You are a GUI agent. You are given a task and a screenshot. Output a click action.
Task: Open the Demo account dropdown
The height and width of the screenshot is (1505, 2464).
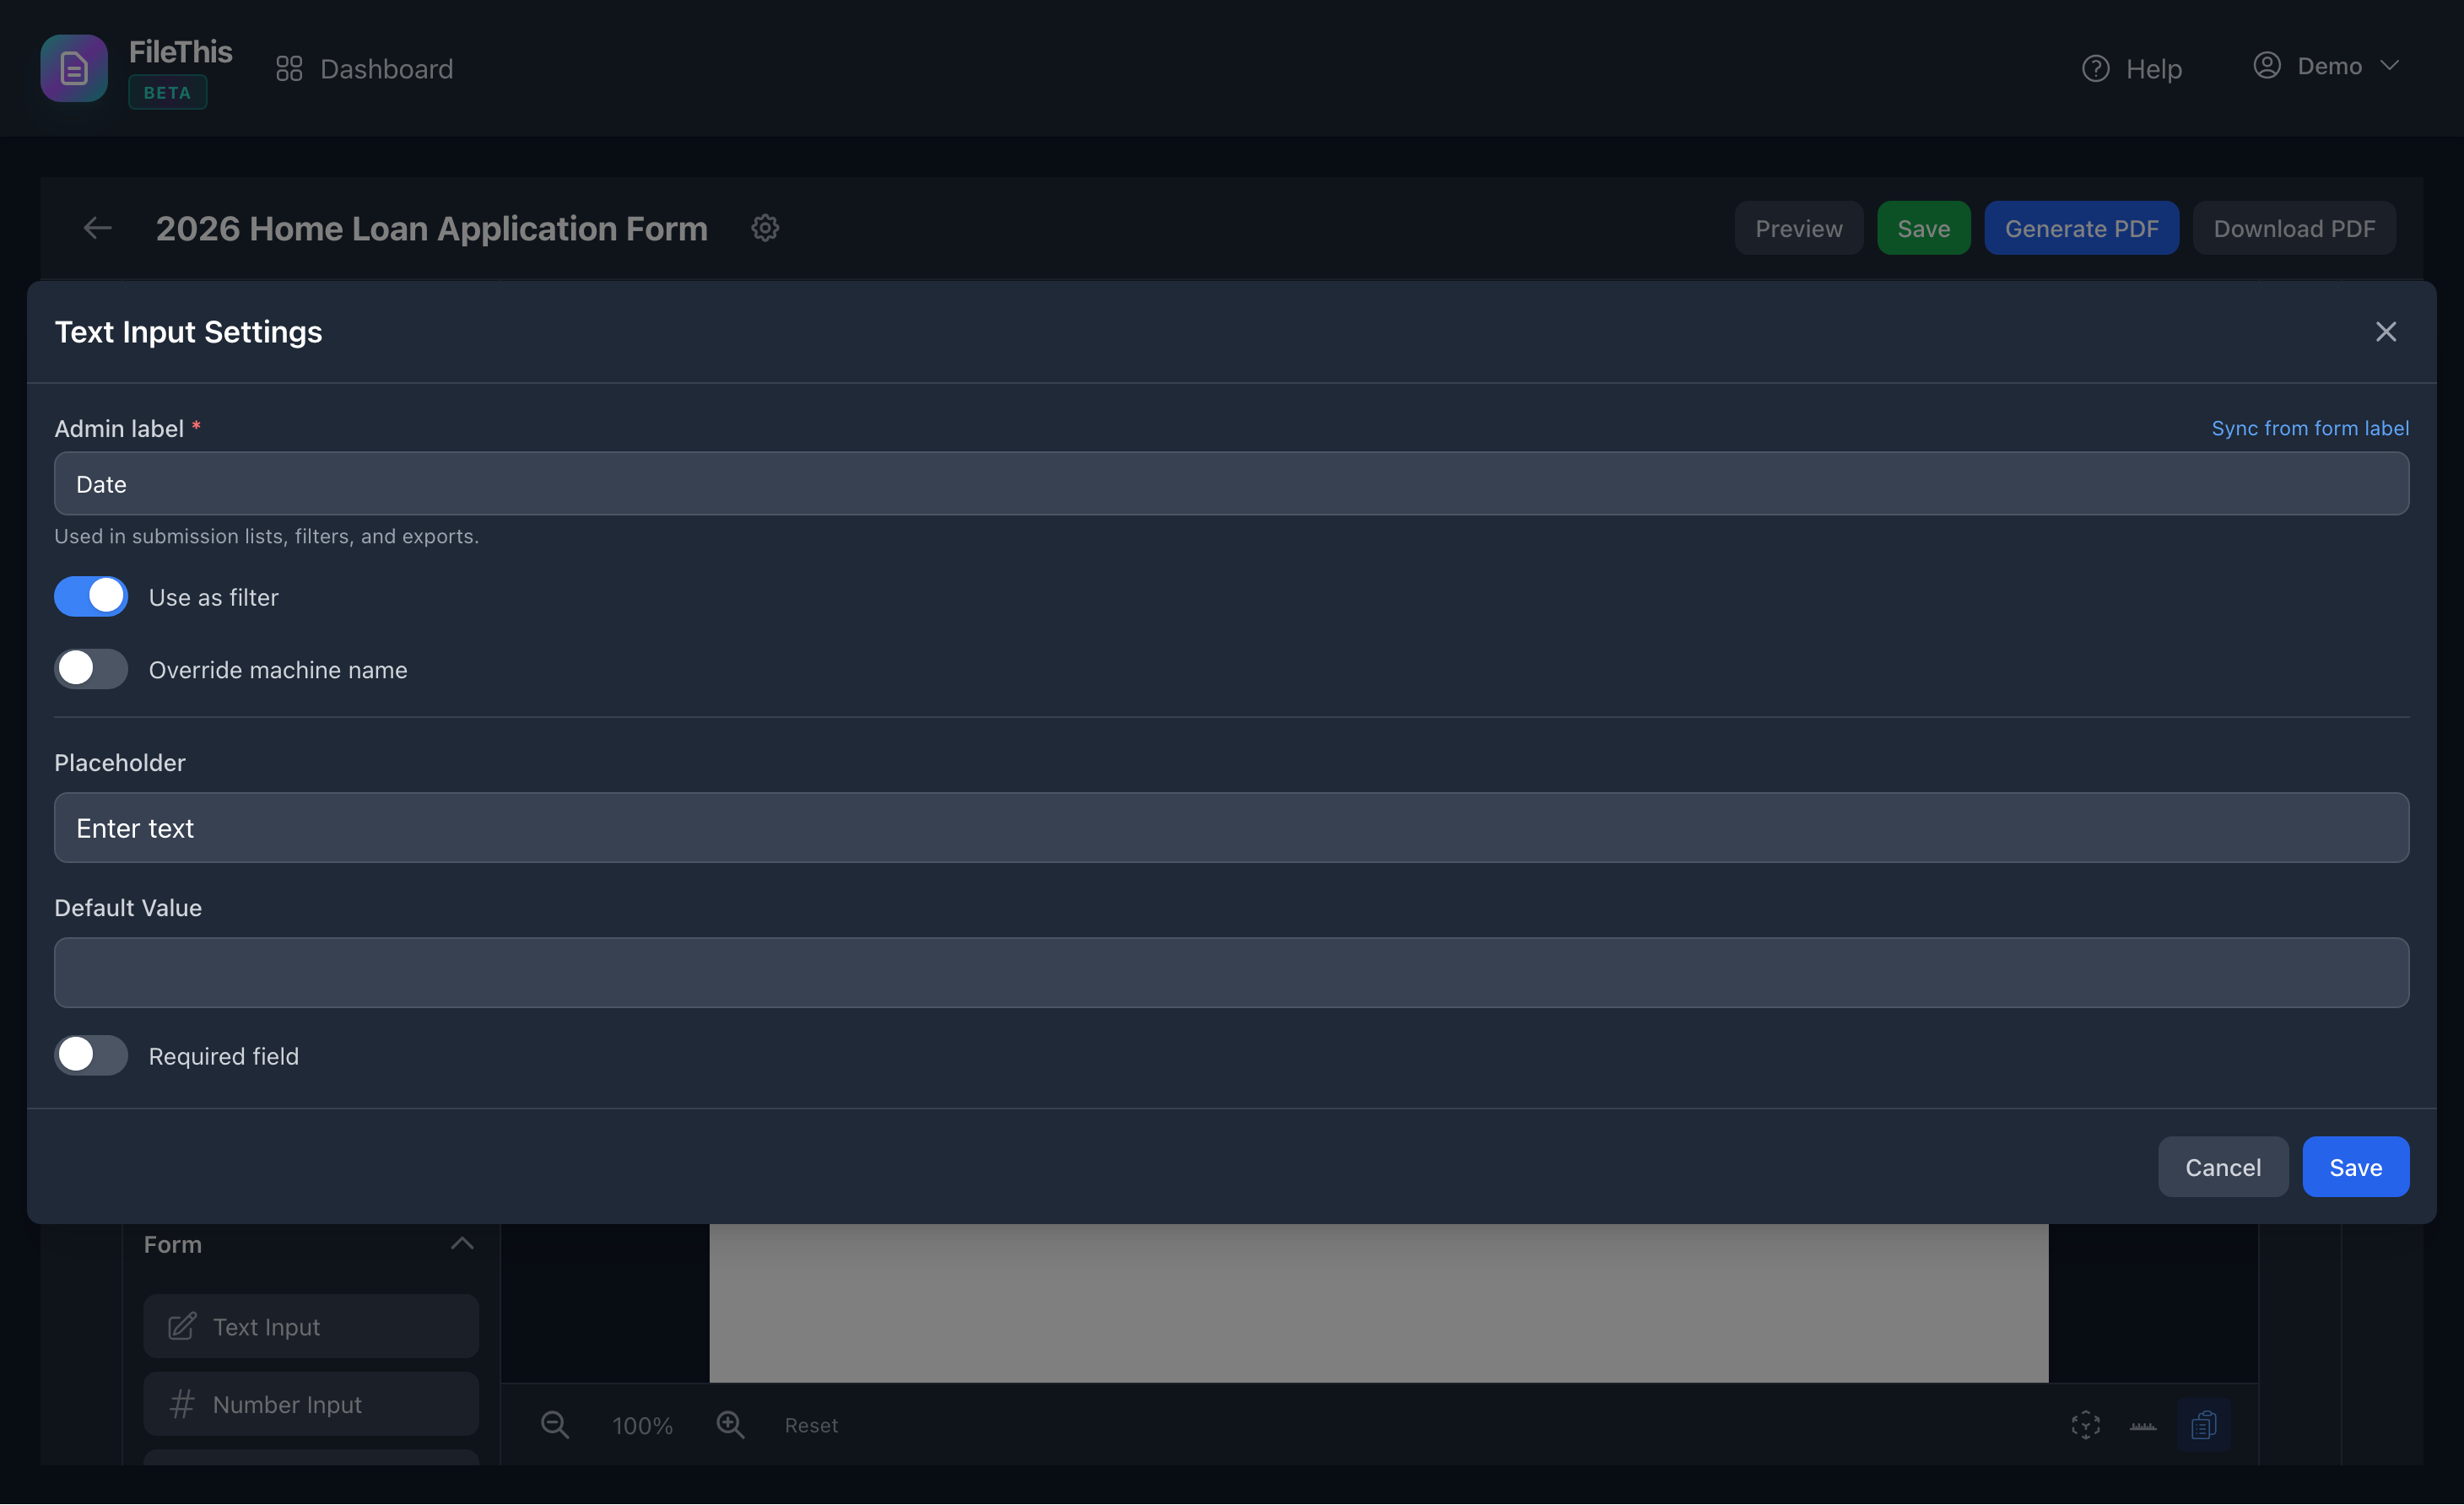coord(2327,66)
